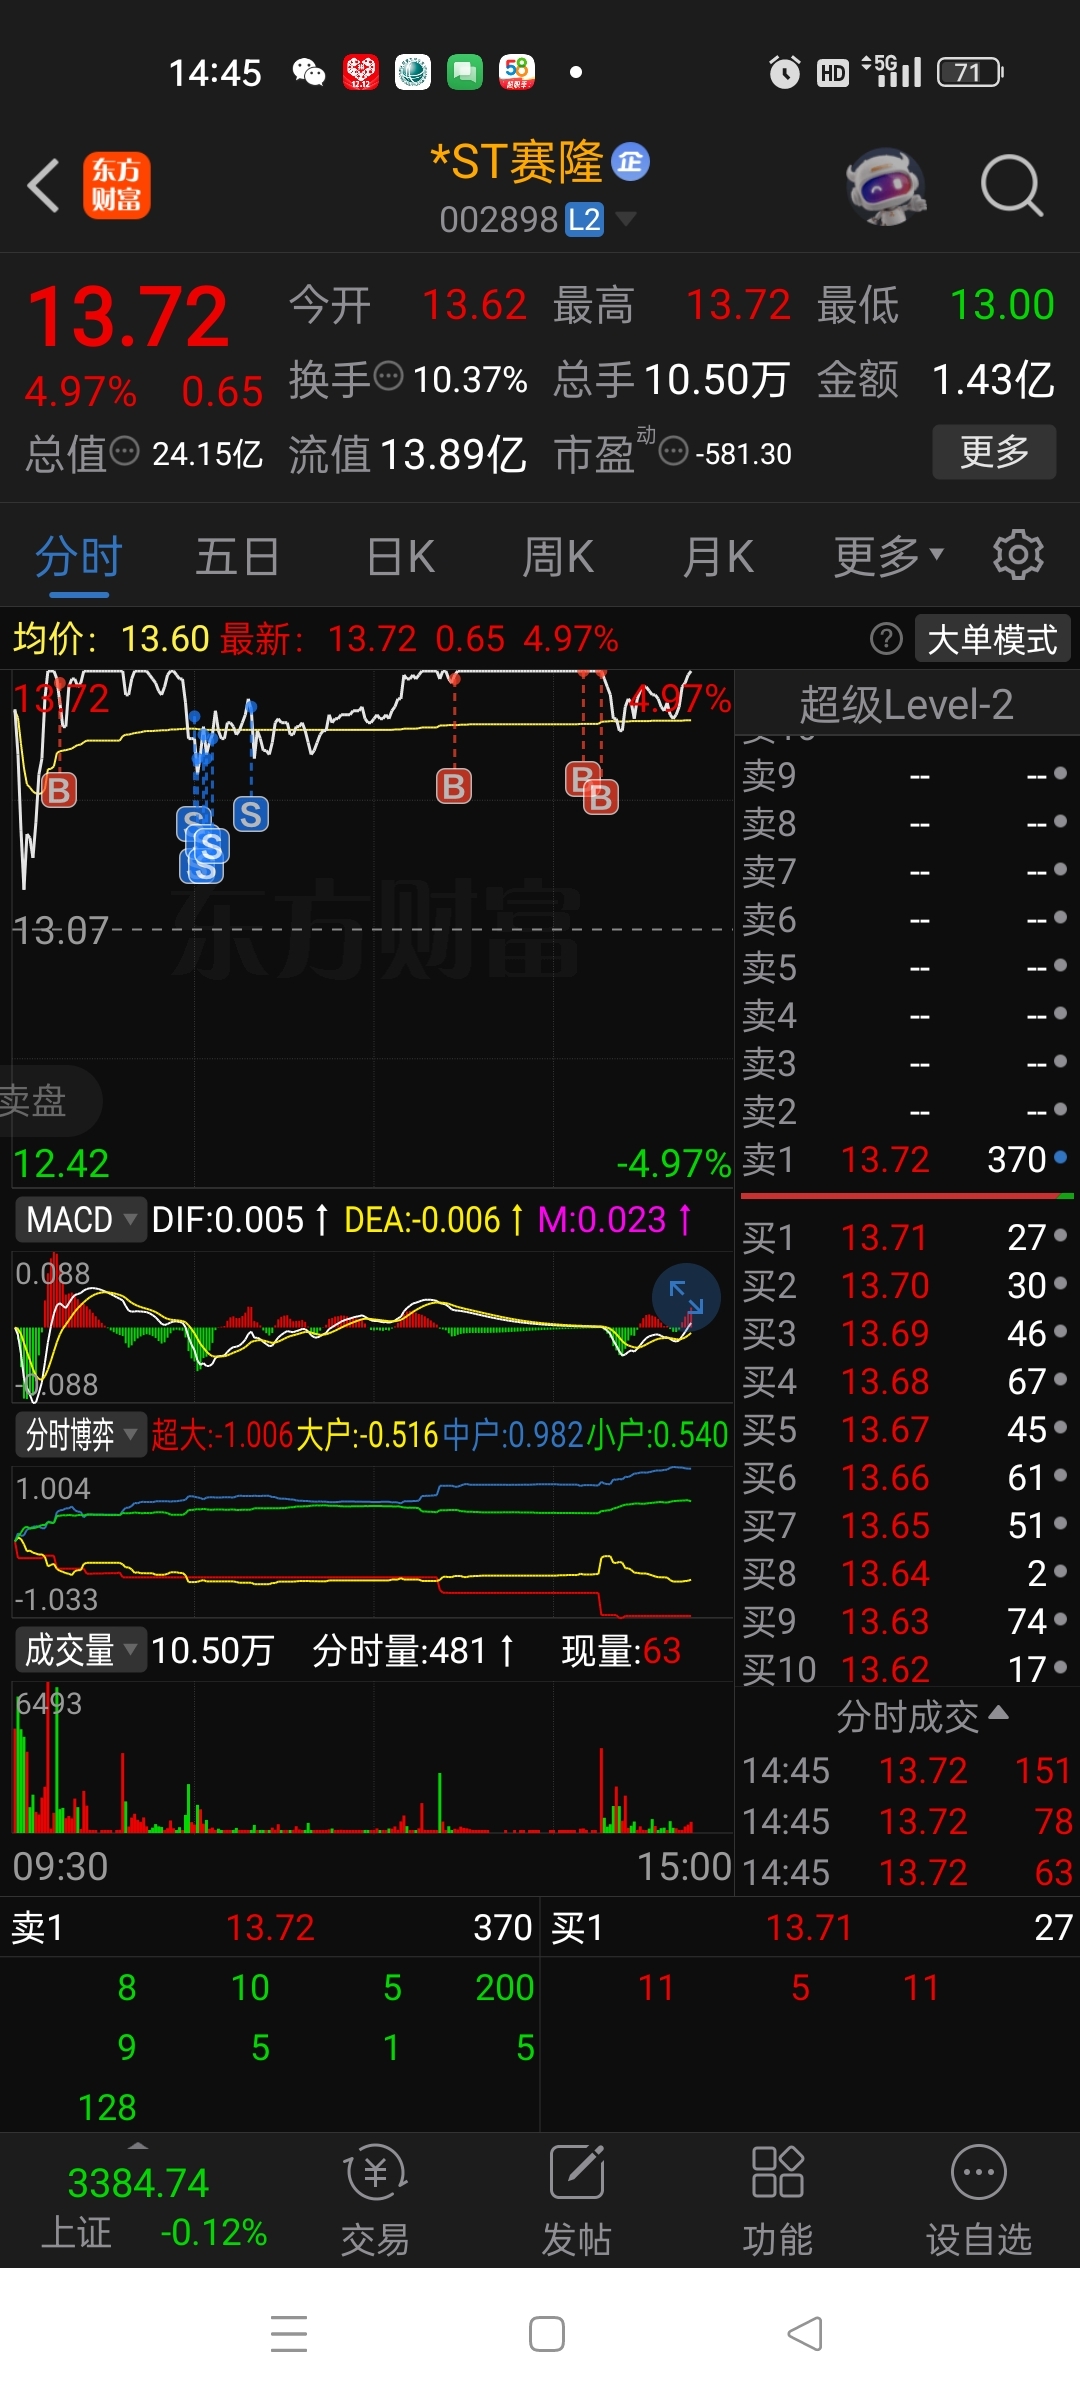Screen dimensions: 1080x2400
Task: Expand the stock code dropdown arrow
Action: (x=625, y=218)
